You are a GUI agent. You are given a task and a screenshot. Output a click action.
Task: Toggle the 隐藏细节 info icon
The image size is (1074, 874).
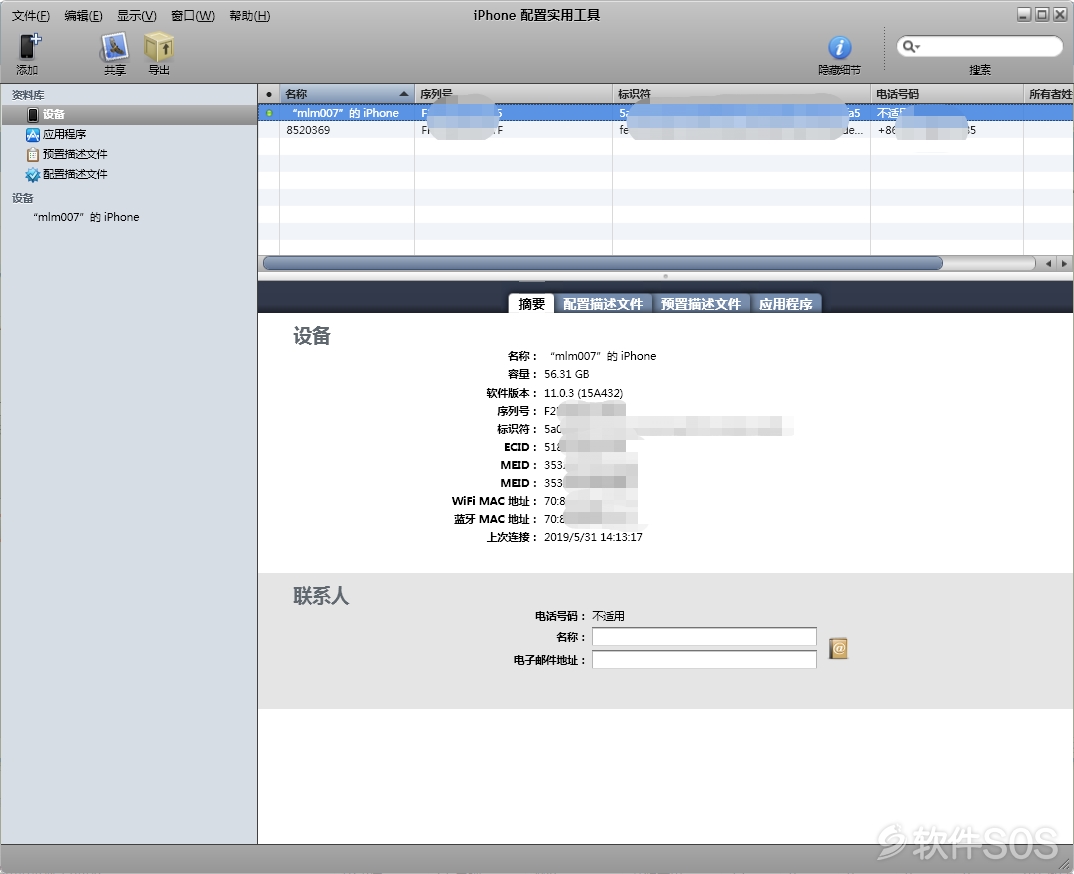840,47
